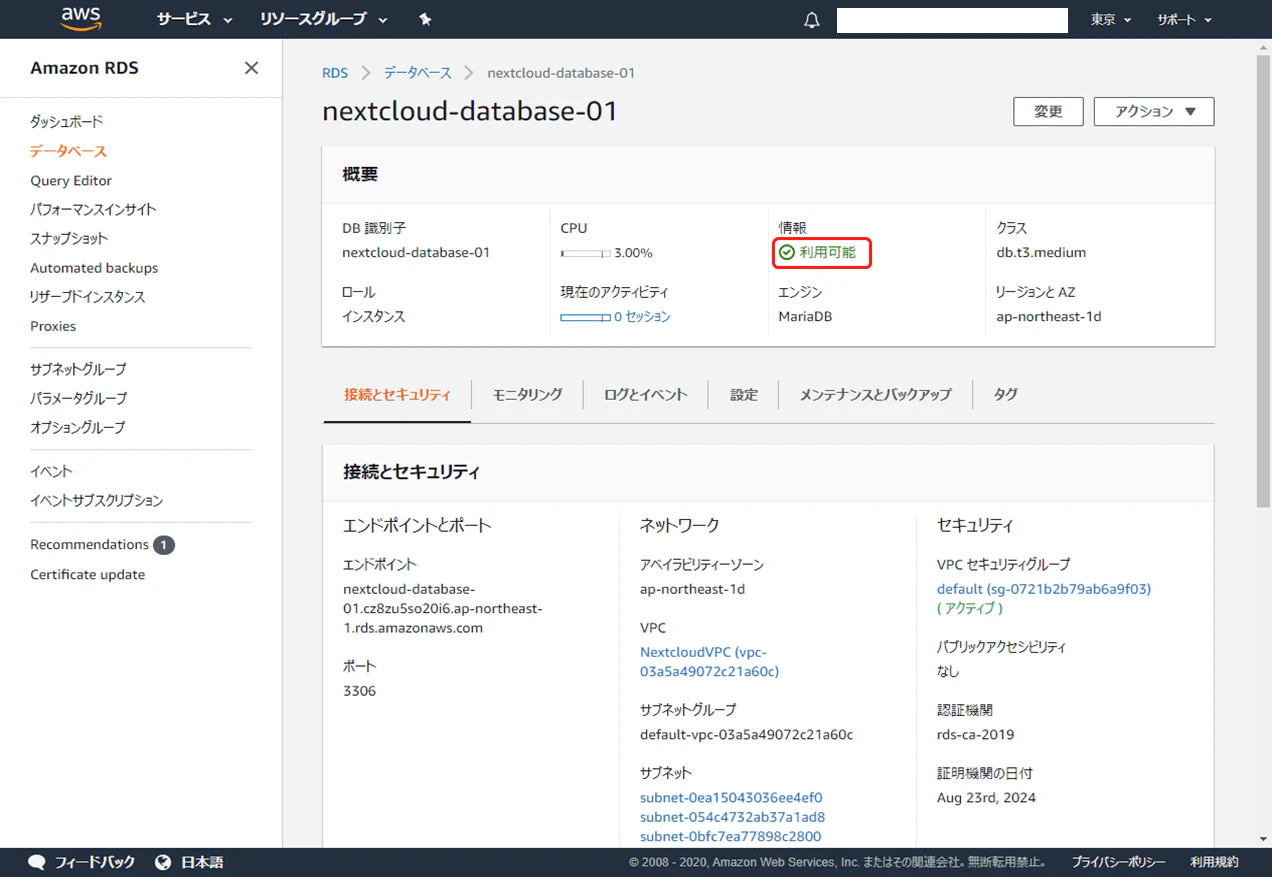Click the MariaDB engine value

click(805, 316)
